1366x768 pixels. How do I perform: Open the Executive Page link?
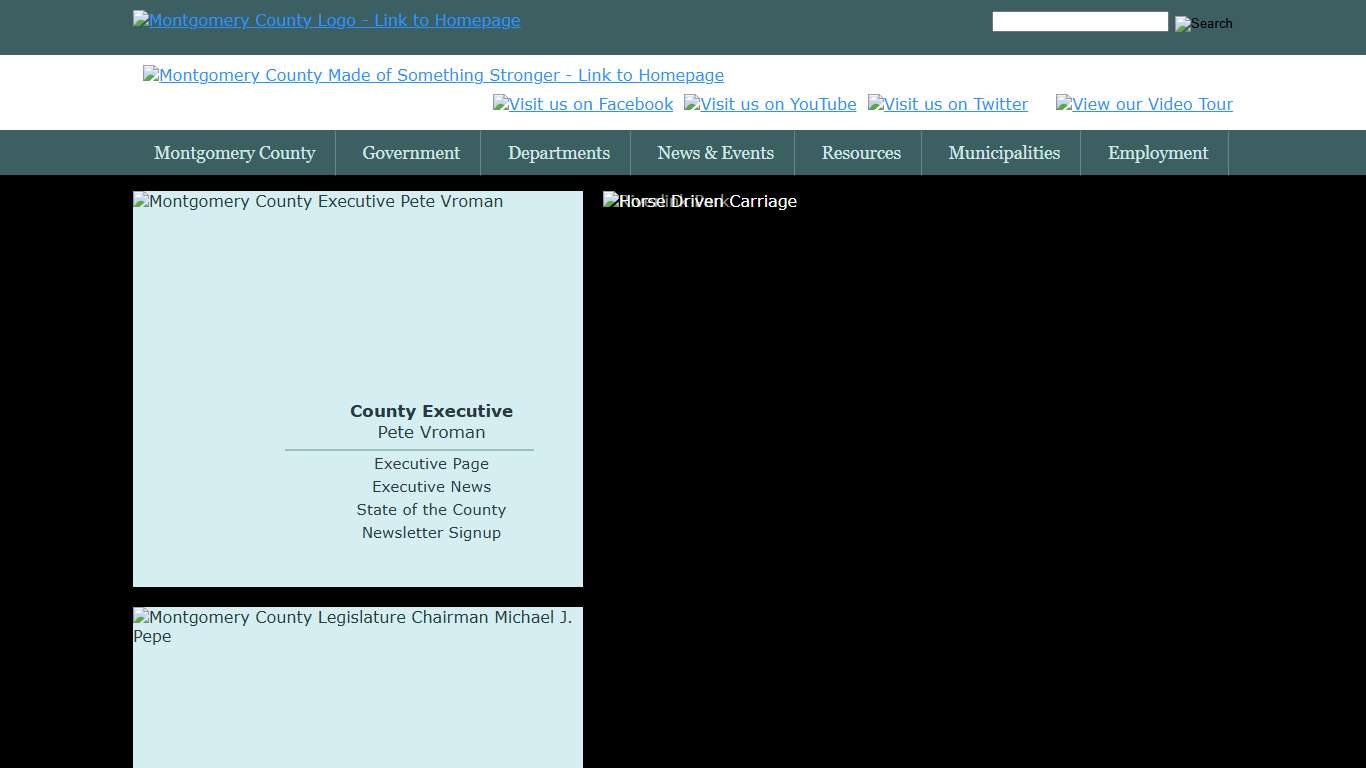(x=431, y=464)
